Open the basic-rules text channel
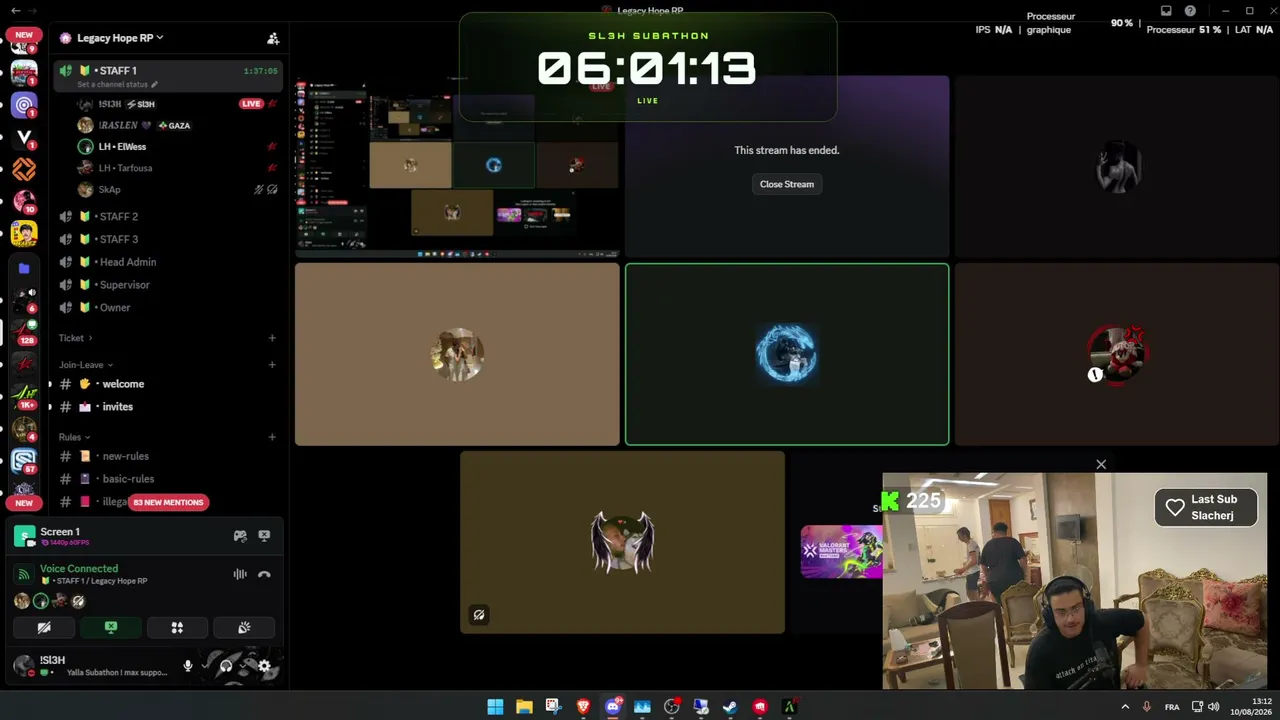The width and height of the screenshot is (1280, 720). coord(168,479)
